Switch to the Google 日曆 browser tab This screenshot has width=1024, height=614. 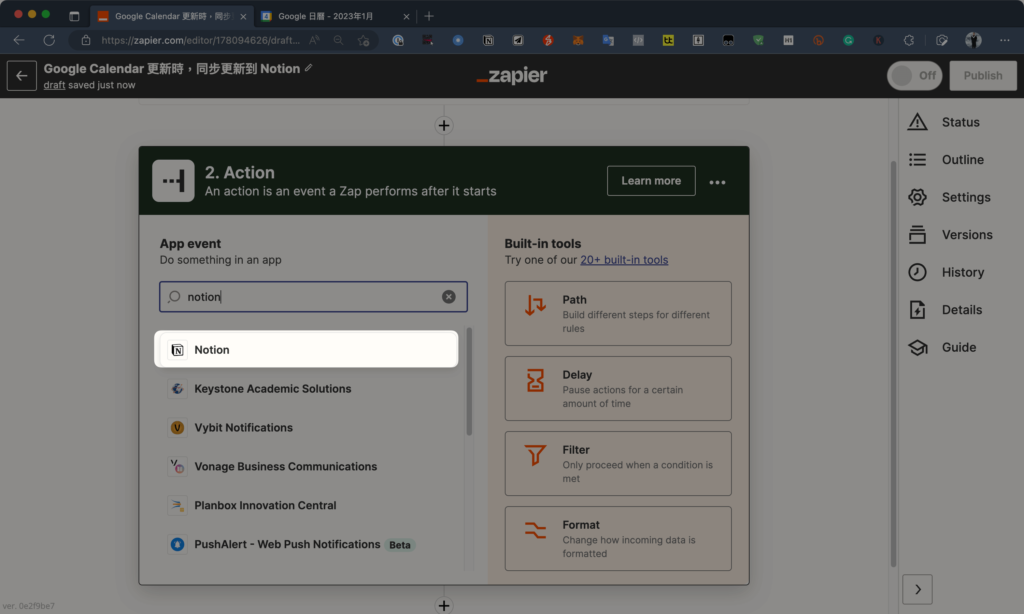326,16
